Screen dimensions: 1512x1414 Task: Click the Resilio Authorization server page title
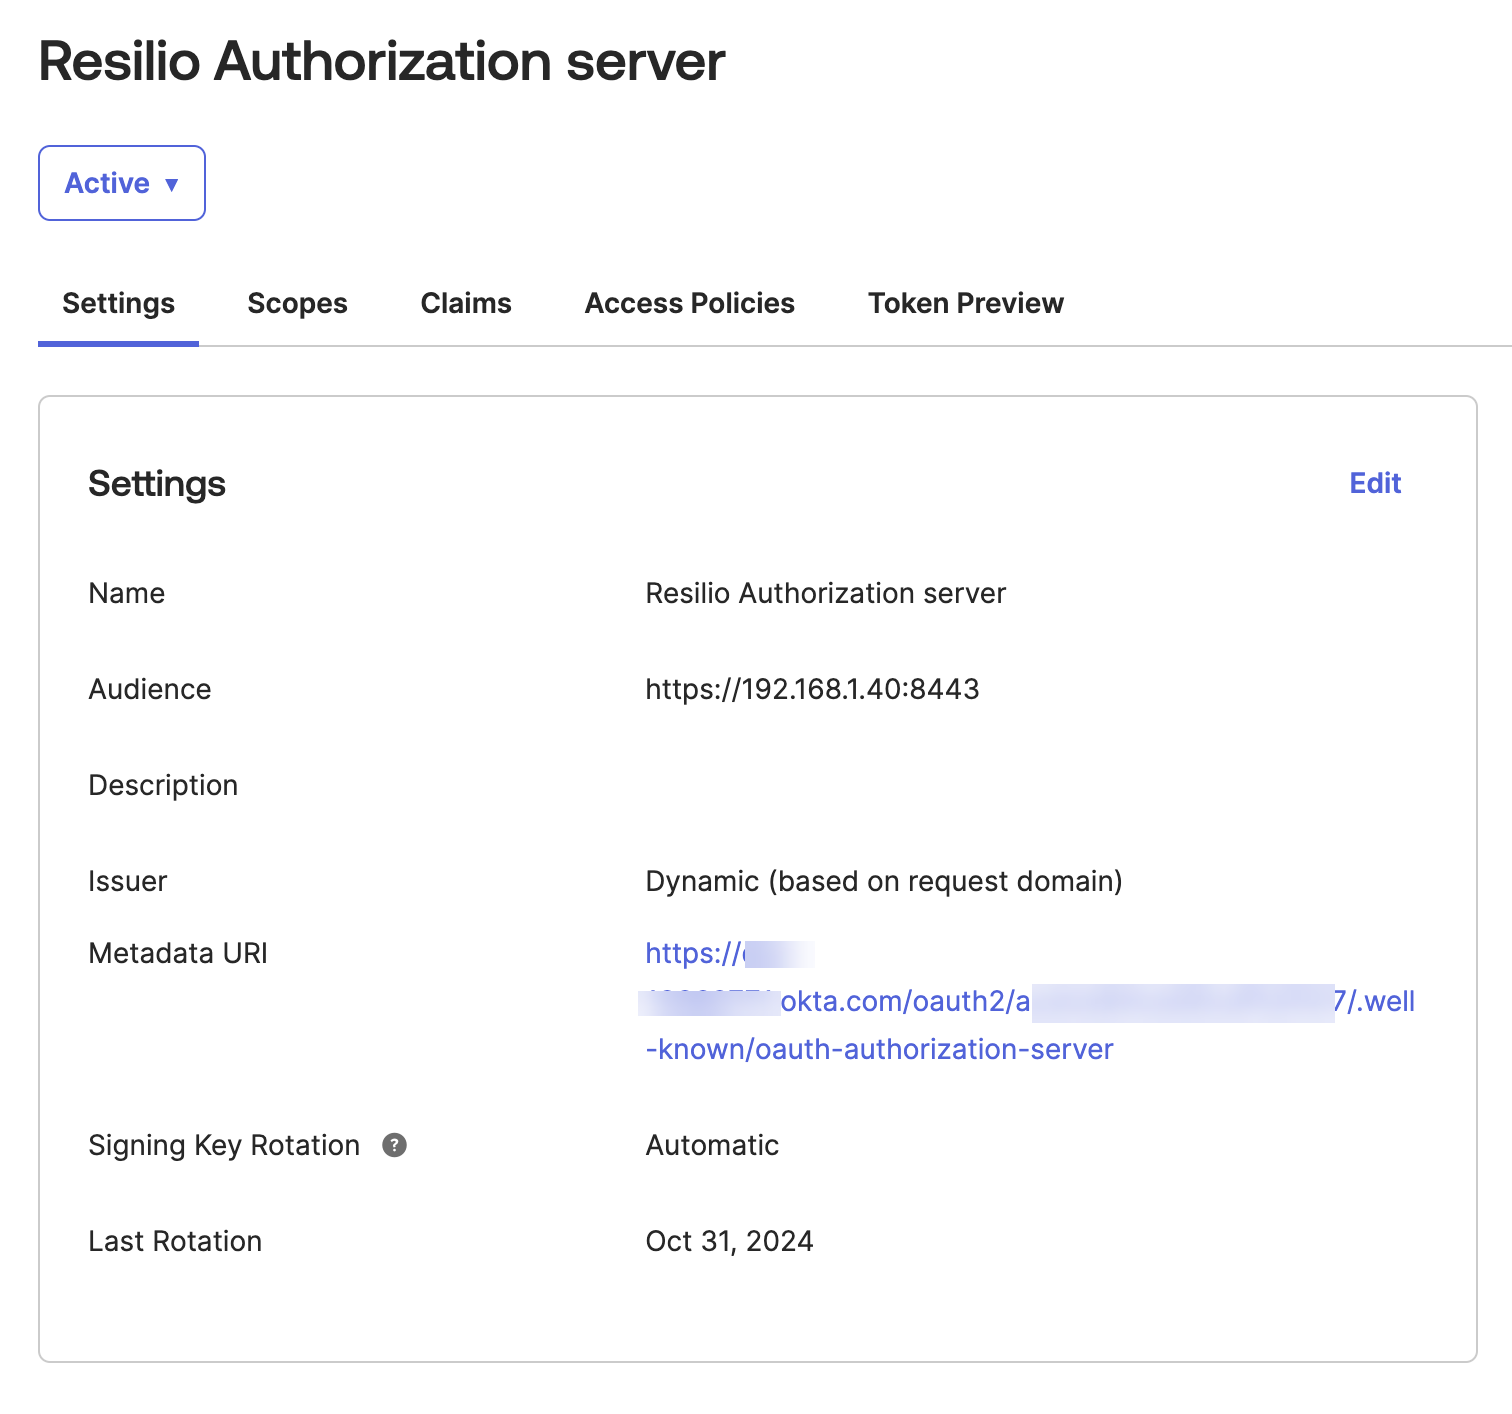(x=381, y=61)
